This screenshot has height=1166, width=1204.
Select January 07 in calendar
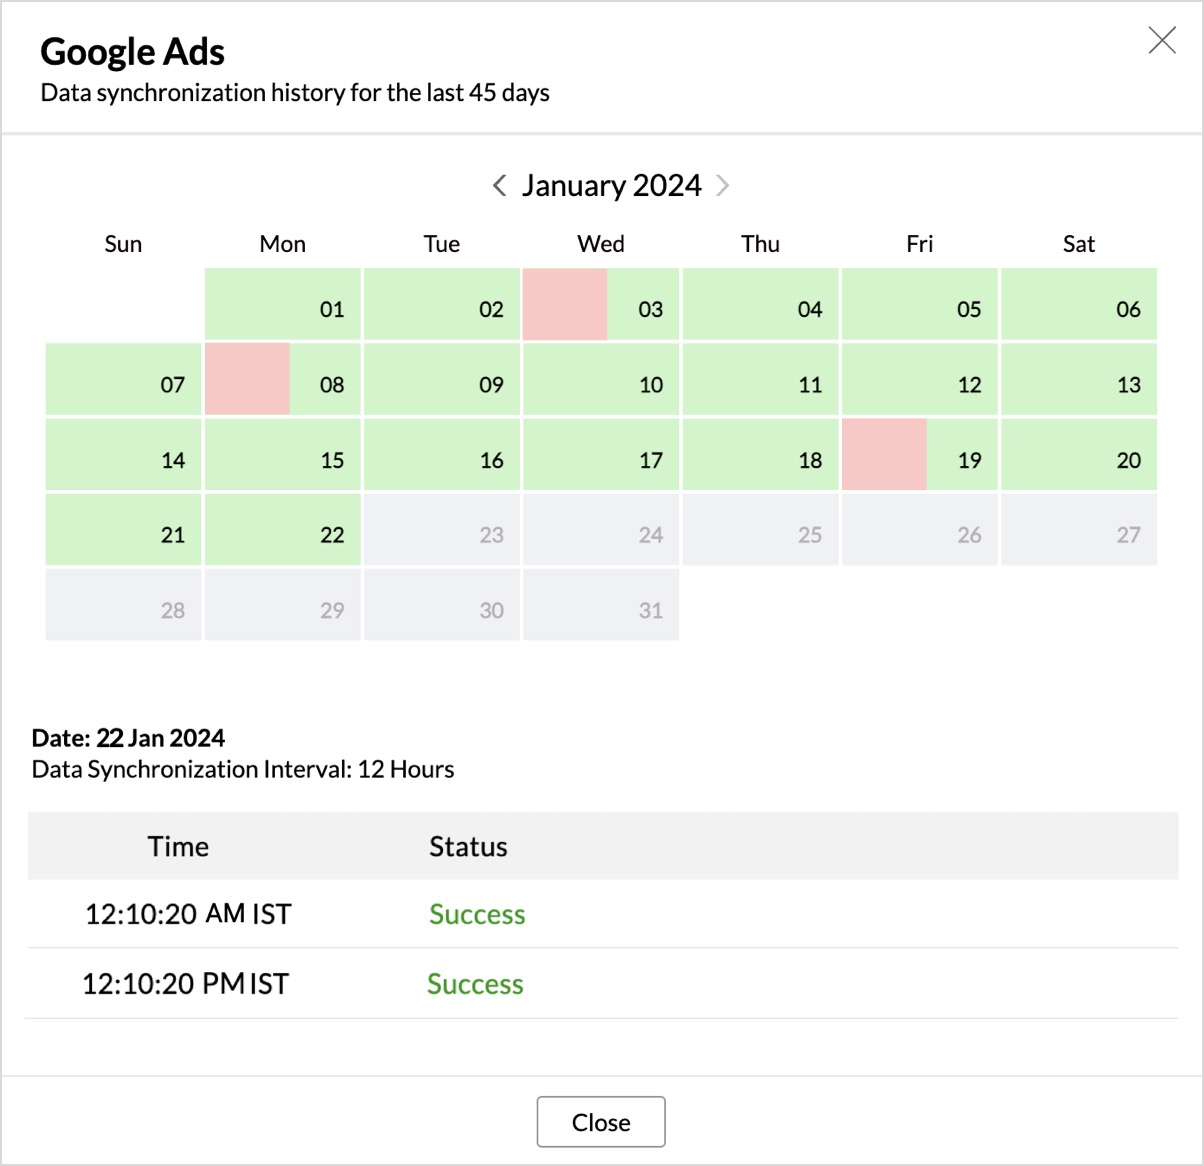tap(123, 379)
